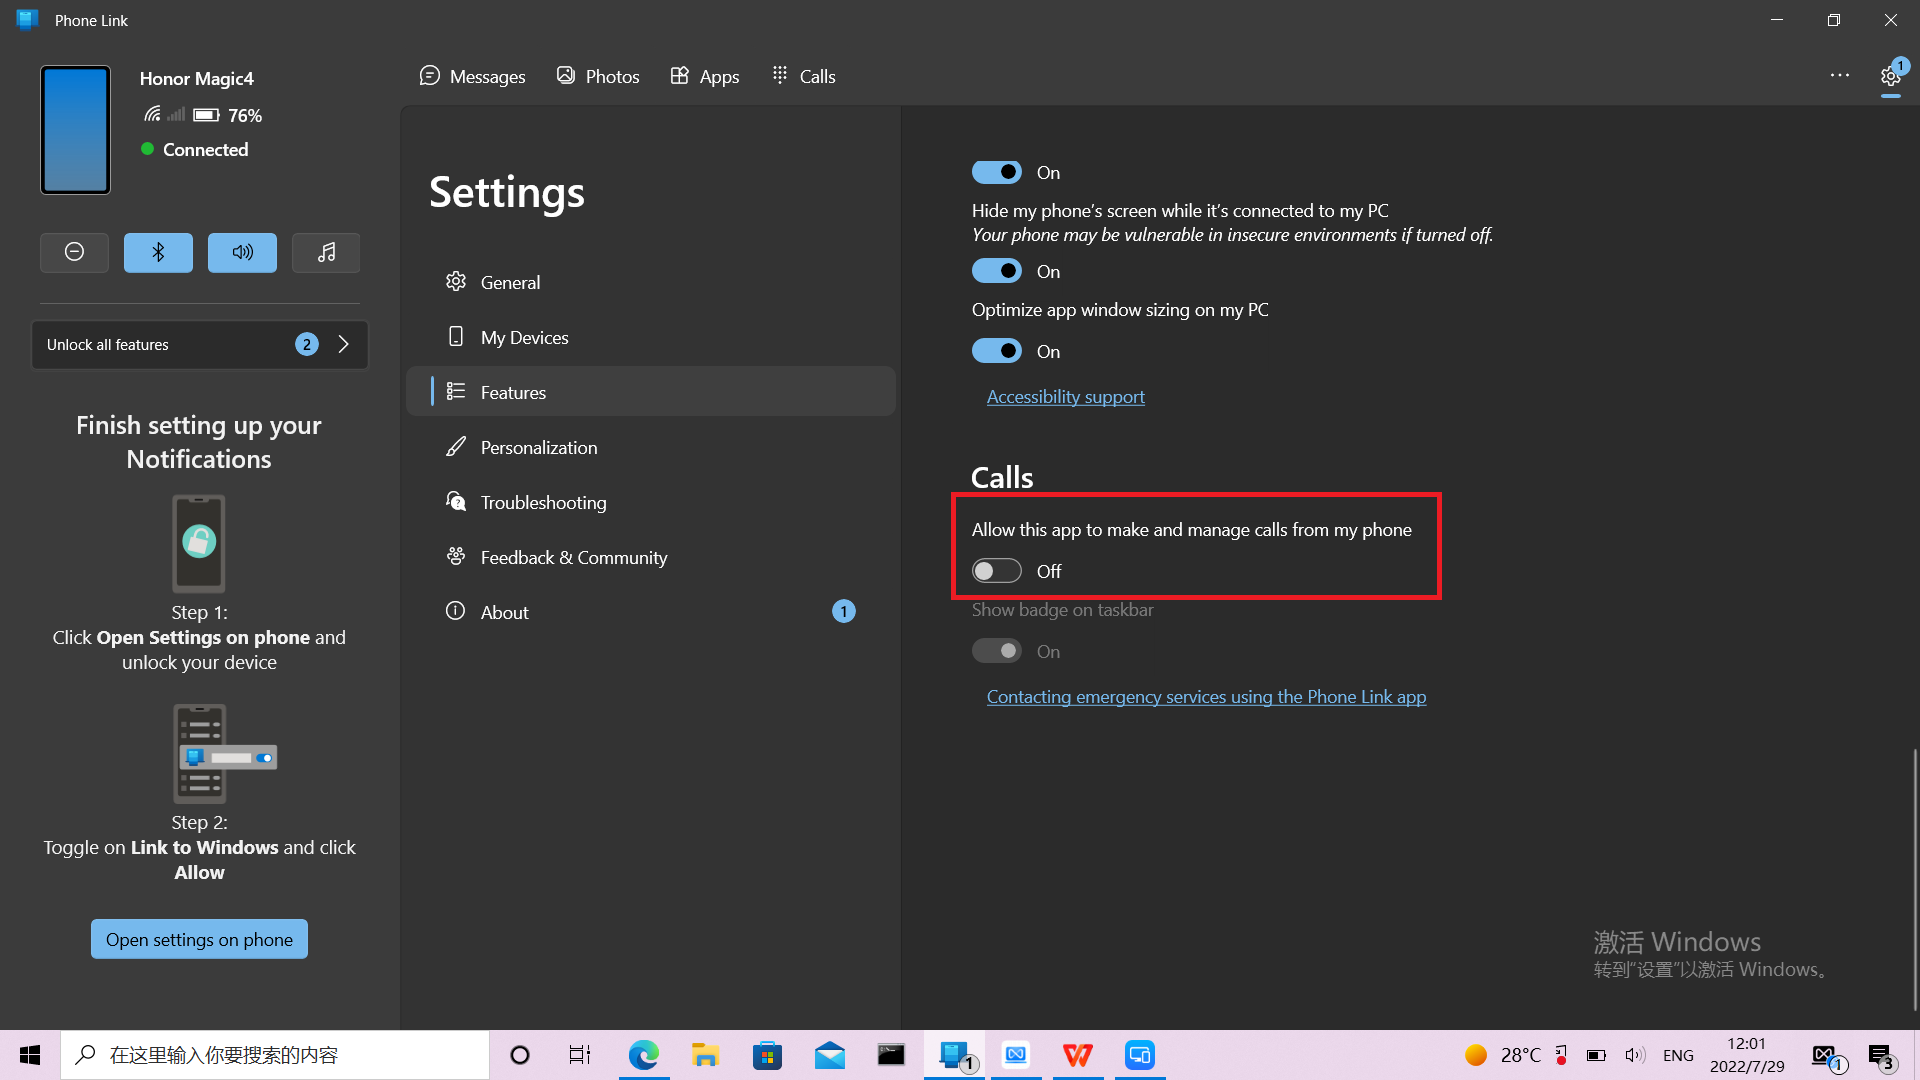Open Cortana circle icon on taskbar
Image resolution: width=1920 pixels, height=1080 pixels.
(x=519, y=1055)
